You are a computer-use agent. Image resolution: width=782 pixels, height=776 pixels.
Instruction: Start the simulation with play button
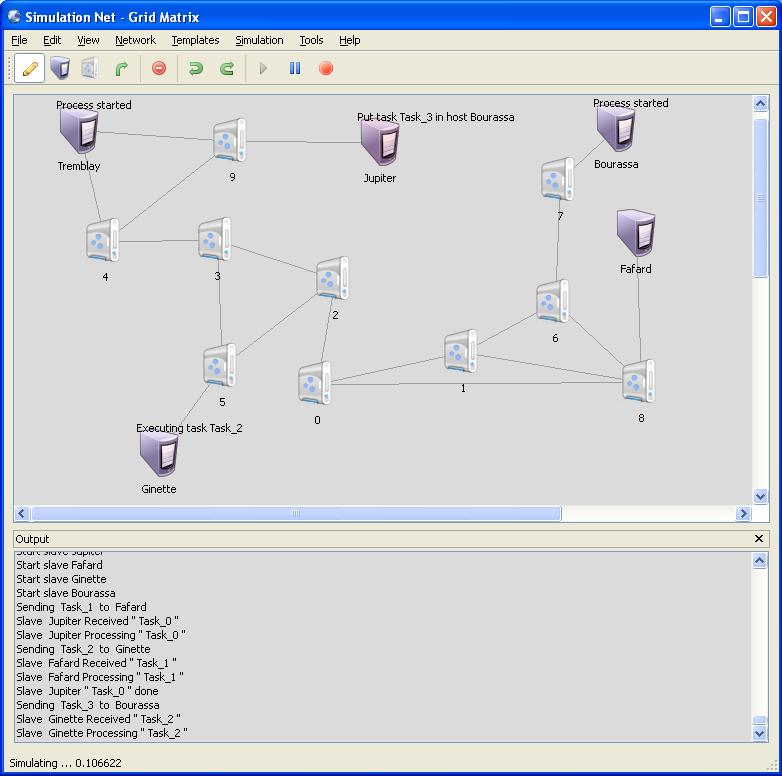tap(263, 68)
